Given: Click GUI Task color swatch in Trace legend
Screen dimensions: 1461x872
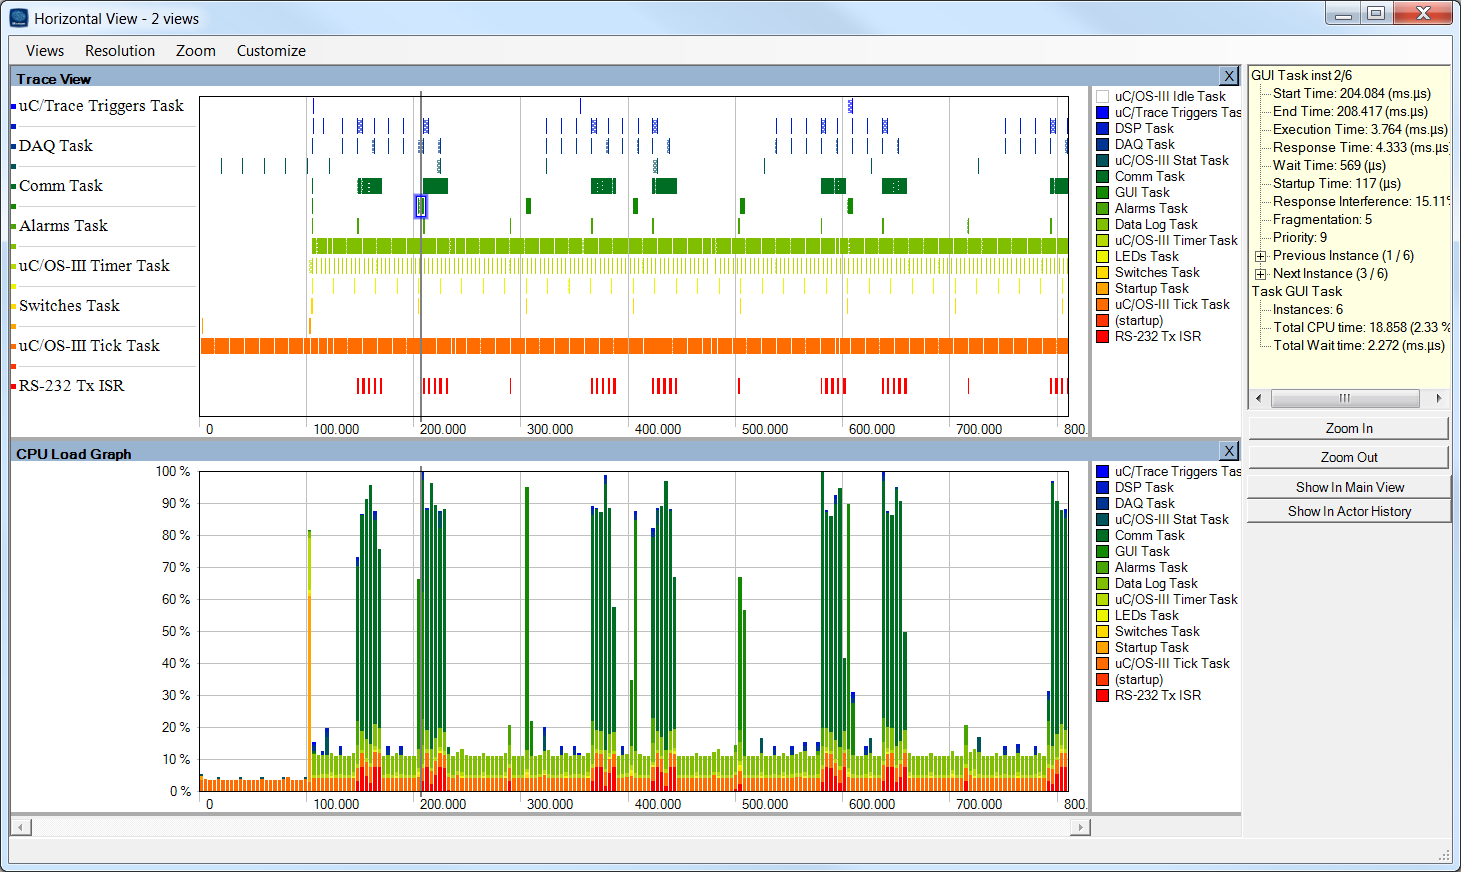Looking at the screenshot, I should point(1102,193).
